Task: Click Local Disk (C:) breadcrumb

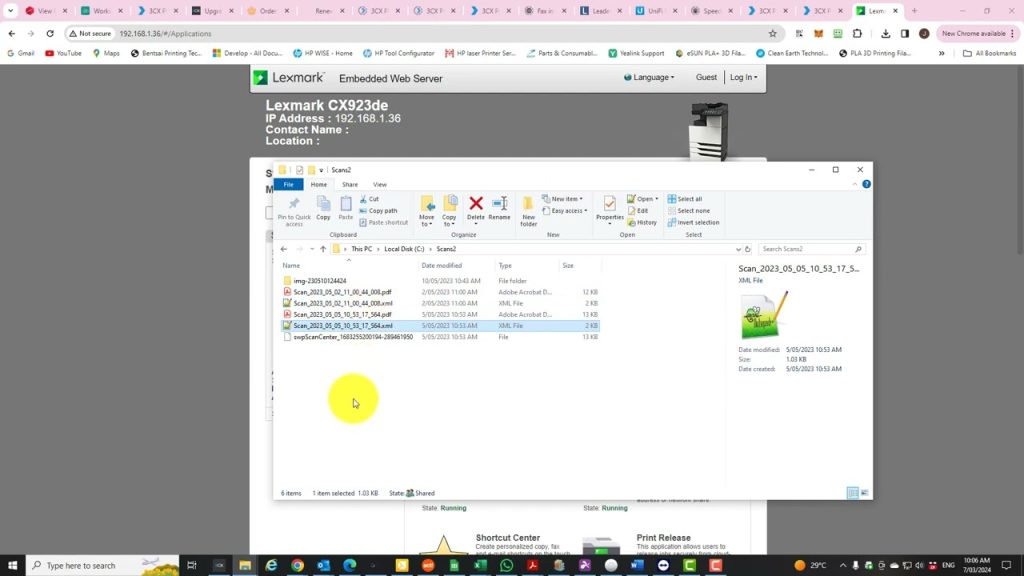Action: (x=404, y=249)
